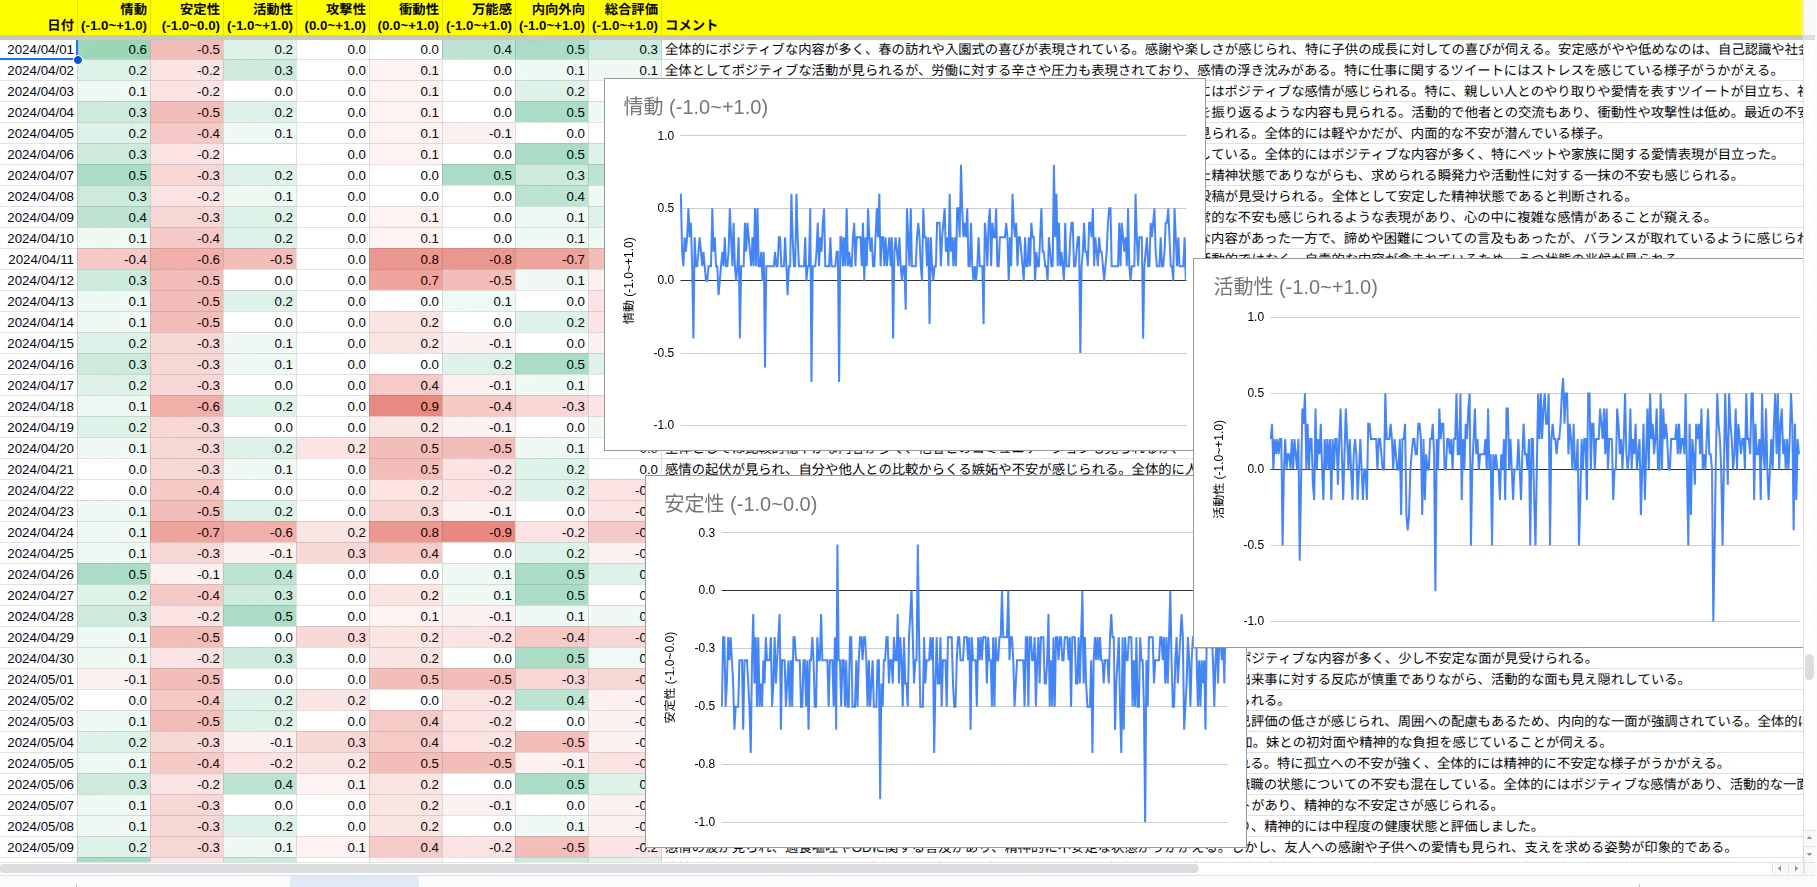Screen dimensions: 1817x887
Task: Select the 活動性 value -0.6 for 2024/04/24
Action: [x=260, y=532]
